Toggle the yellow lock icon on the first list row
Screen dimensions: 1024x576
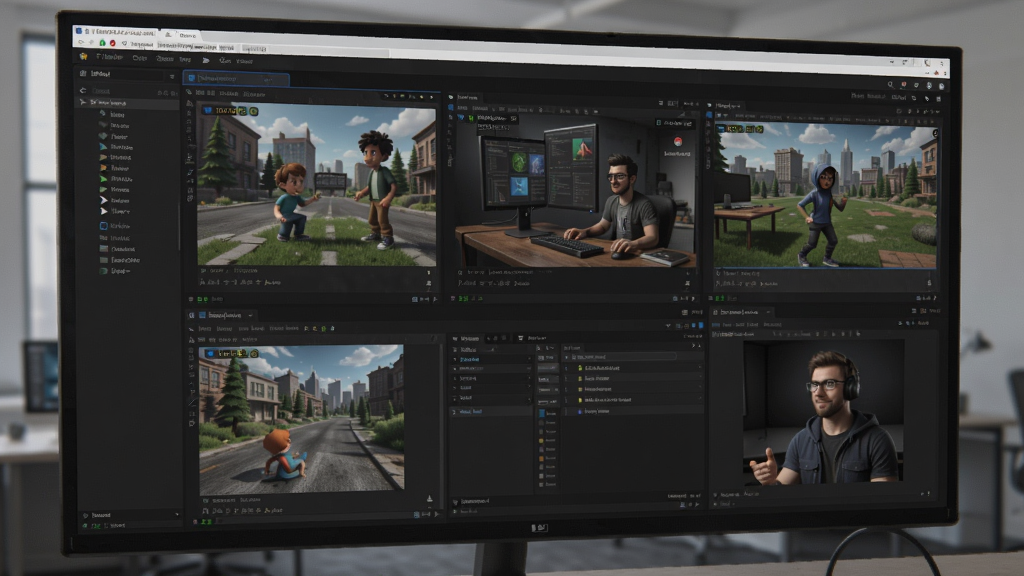coord(580,368)
